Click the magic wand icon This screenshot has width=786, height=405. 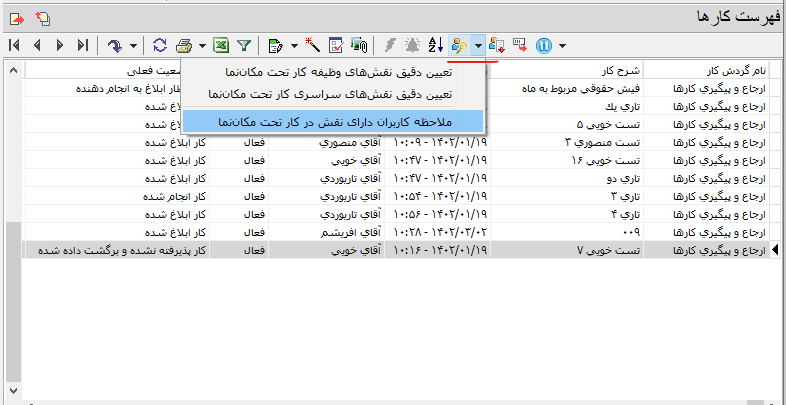click(313, 45)
